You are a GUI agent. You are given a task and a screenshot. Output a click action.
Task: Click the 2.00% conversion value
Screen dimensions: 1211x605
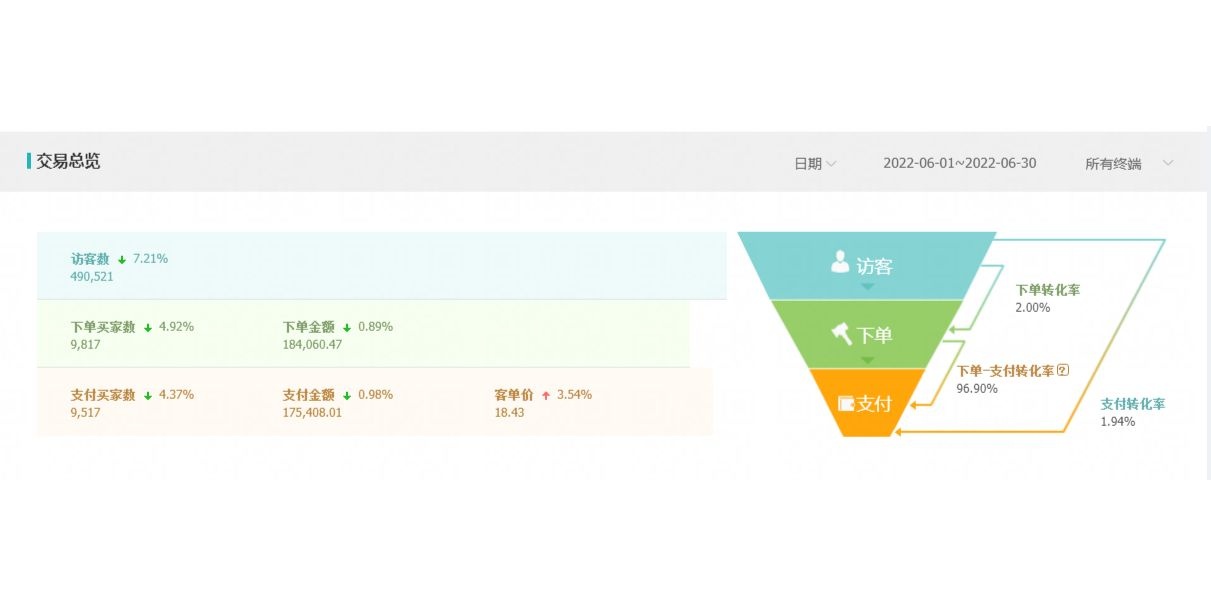point(1033,308)
